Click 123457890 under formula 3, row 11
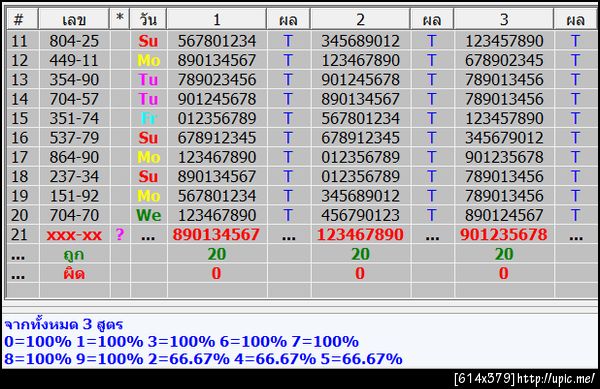 tap(504, 41)
